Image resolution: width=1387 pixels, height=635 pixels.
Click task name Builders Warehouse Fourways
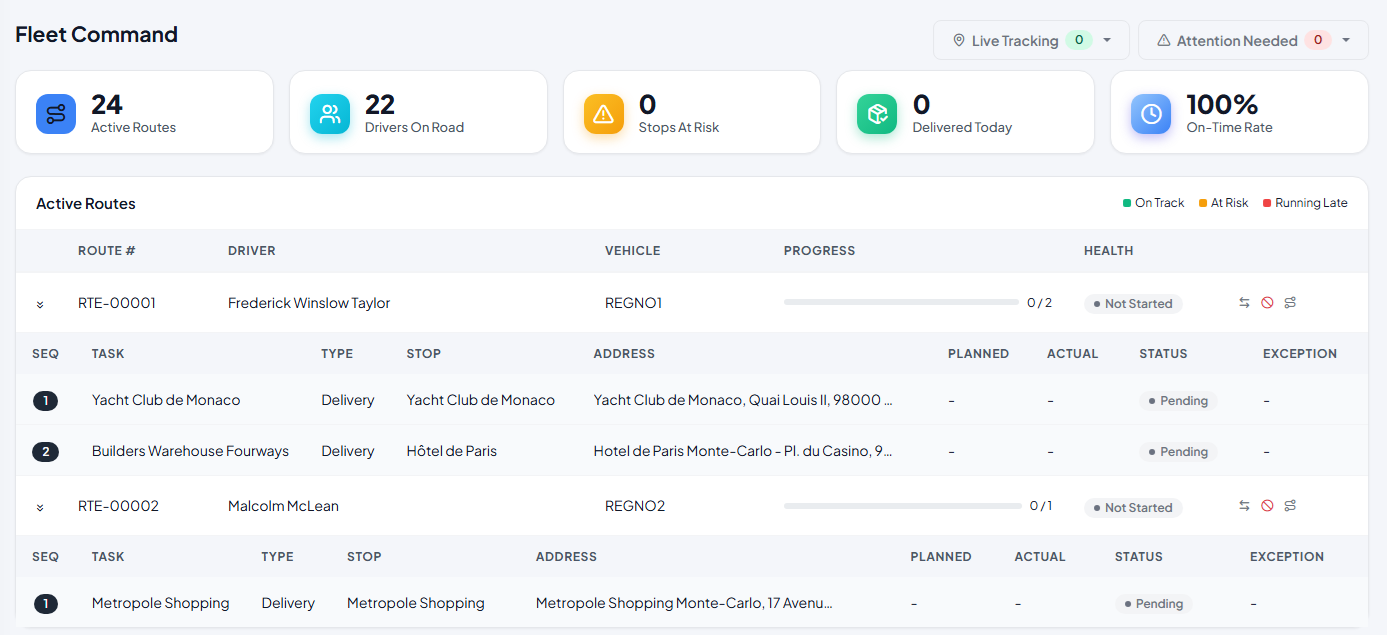click(190, 451)
